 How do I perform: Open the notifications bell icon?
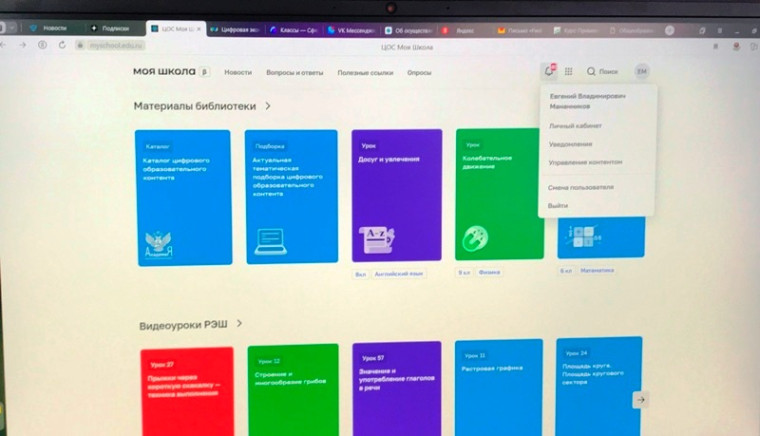click(x=549, y=71)
